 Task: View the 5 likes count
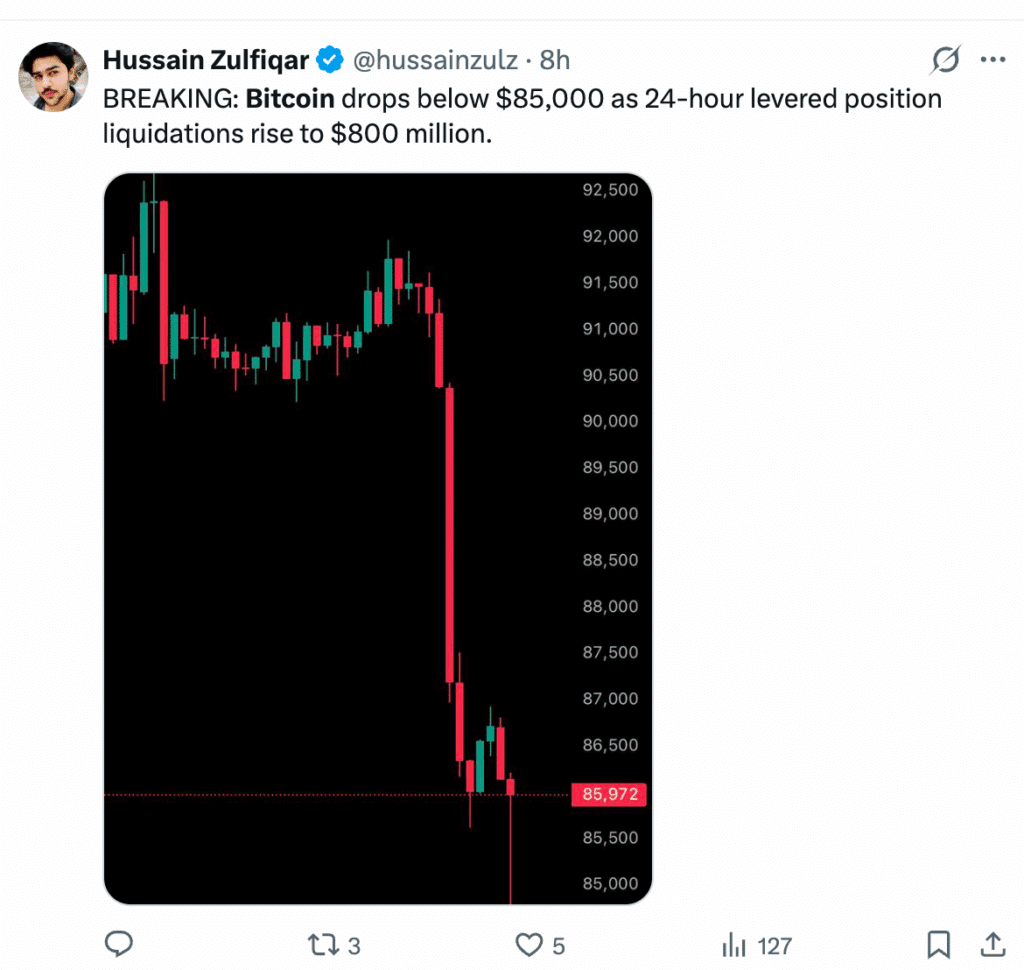[556, 943]
